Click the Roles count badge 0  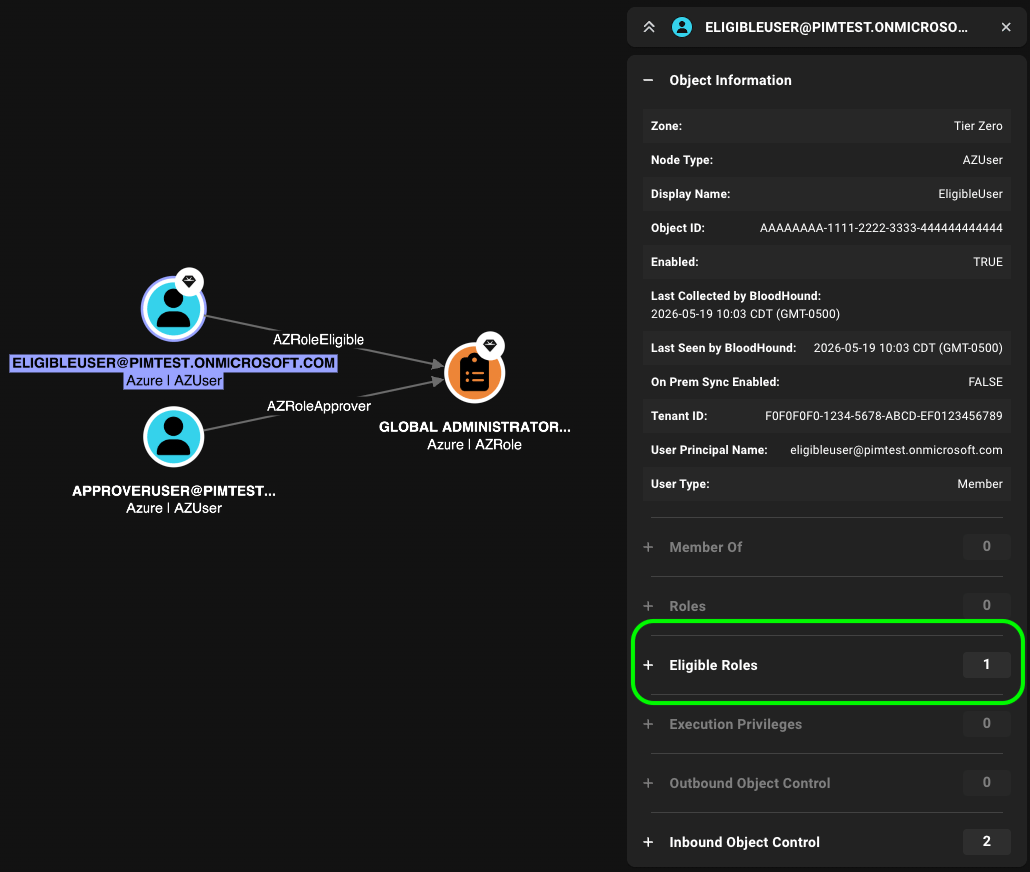click(x=986, y=605)
